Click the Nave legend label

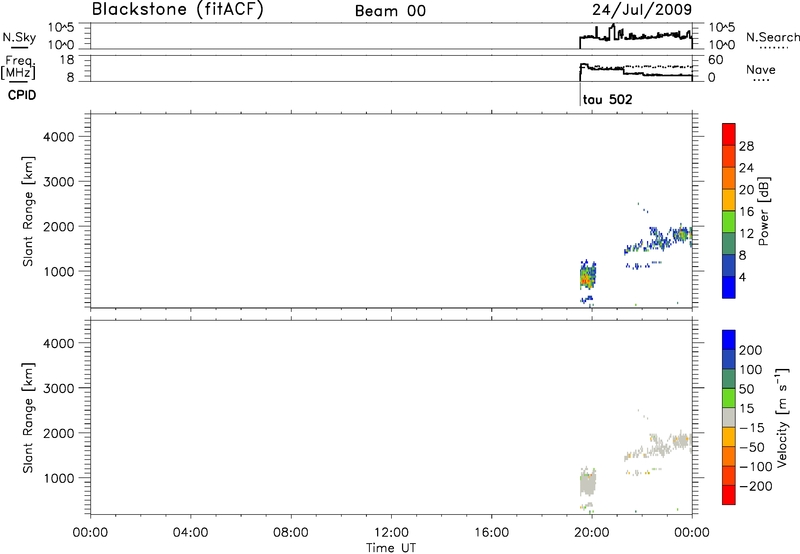(x=761, y=70)
